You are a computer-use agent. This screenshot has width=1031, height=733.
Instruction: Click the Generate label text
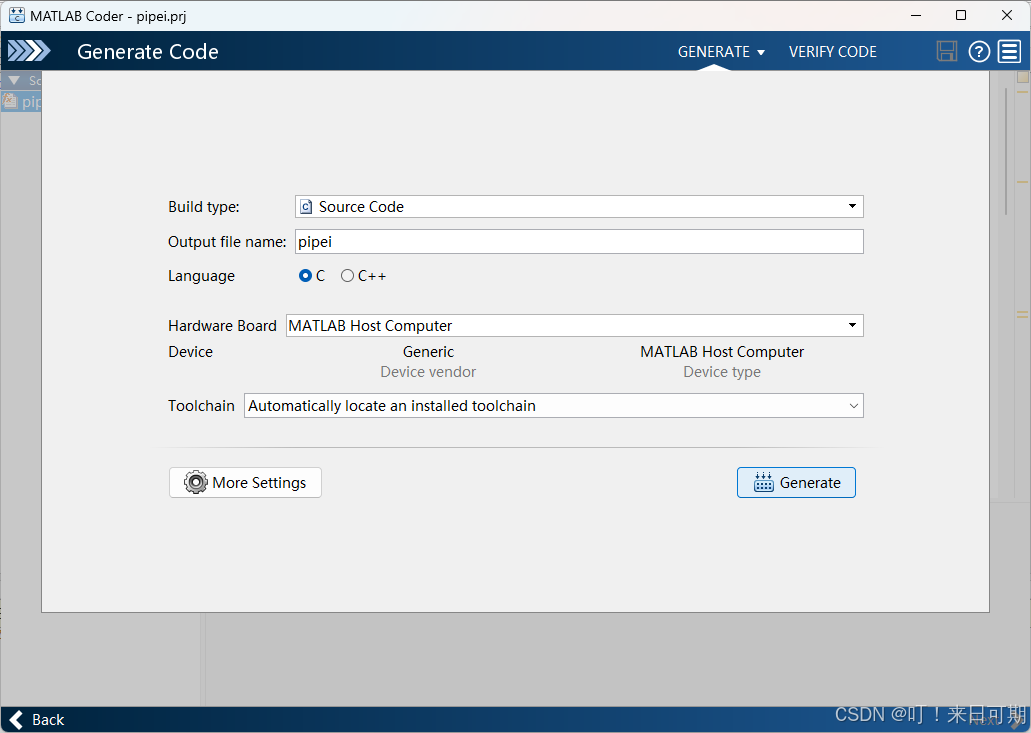click(810, 483)
